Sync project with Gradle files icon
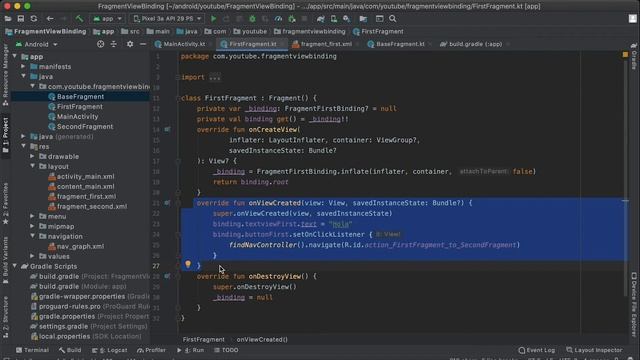This screenshot has width=640, height=360. click(x=321, y=19)
